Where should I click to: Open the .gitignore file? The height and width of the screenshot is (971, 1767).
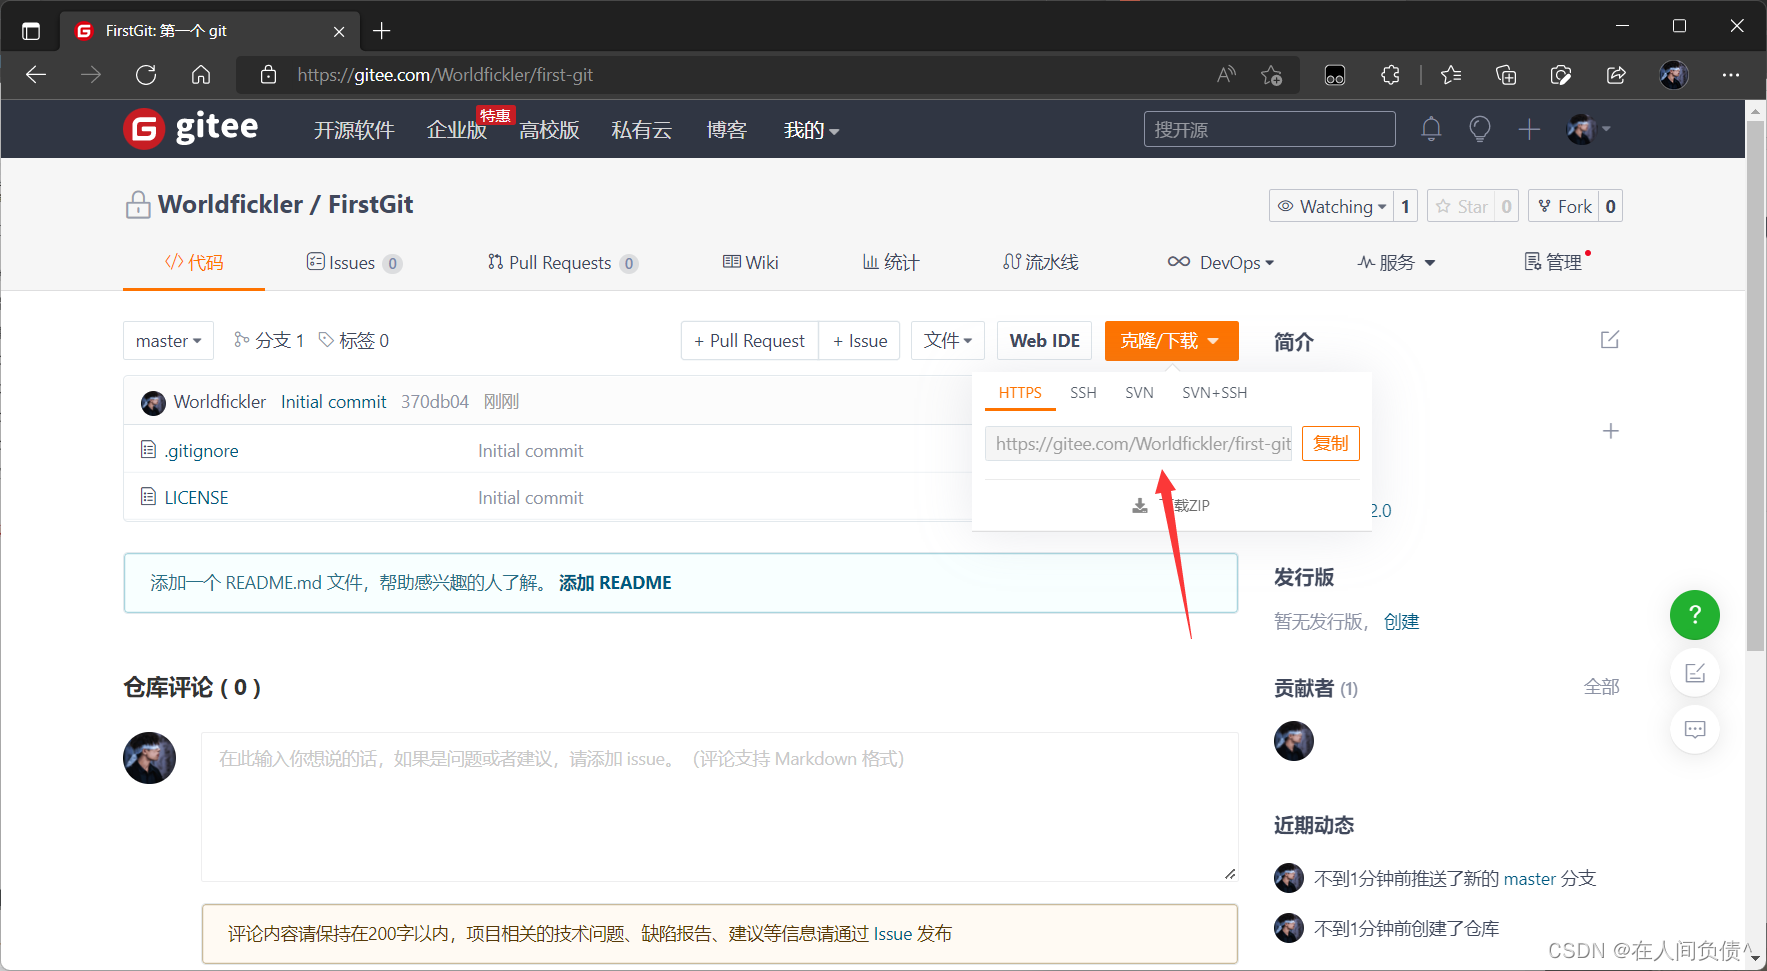pos(201,451)
